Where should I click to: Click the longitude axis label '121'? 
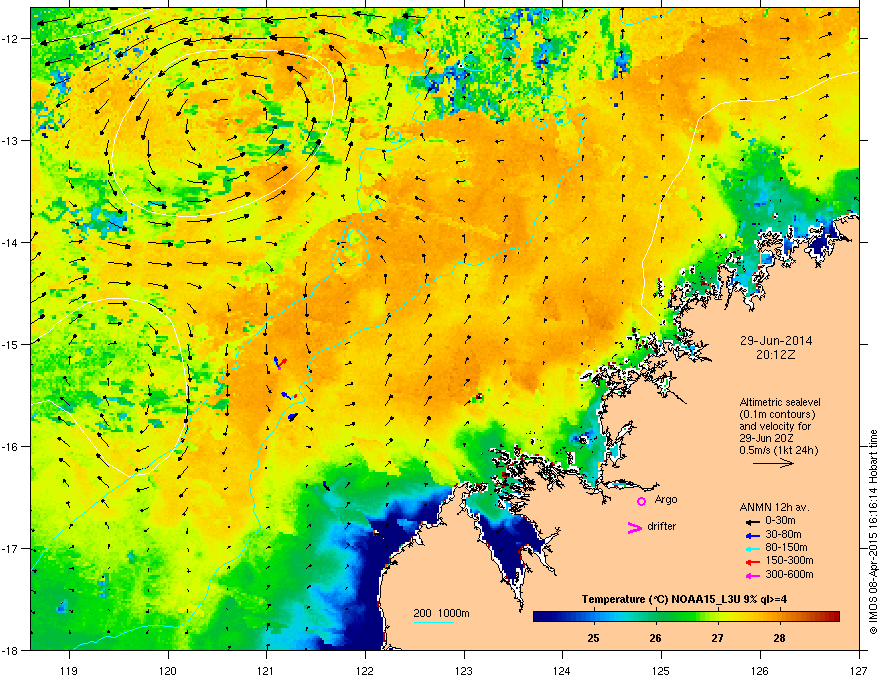(267, 670)
